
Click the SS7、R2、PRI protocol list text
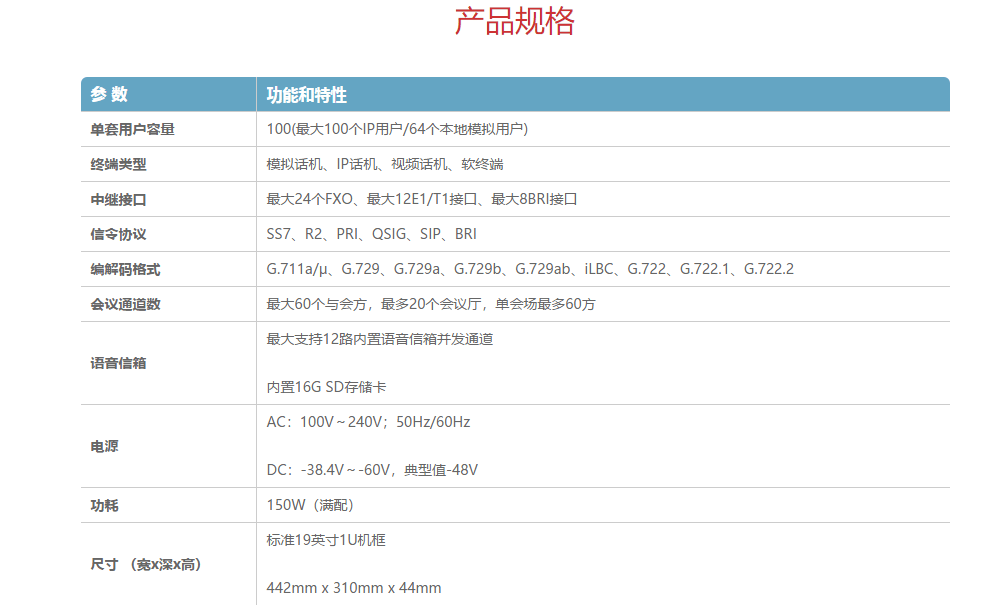point(371,234)
